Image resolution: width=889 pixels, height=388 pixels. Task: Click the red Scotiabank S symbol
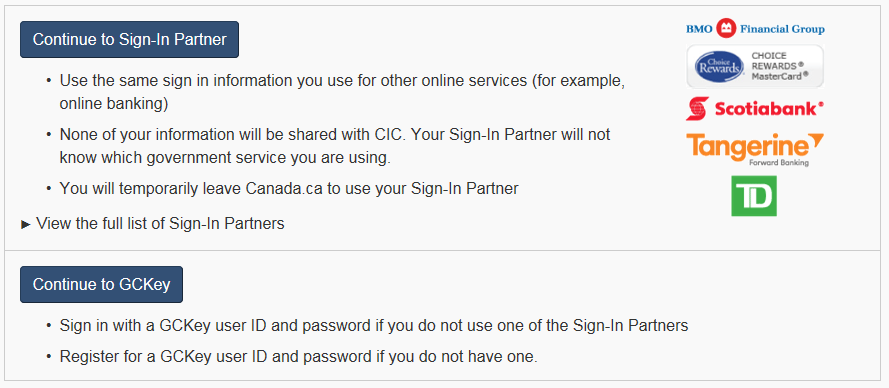point(698,108)
